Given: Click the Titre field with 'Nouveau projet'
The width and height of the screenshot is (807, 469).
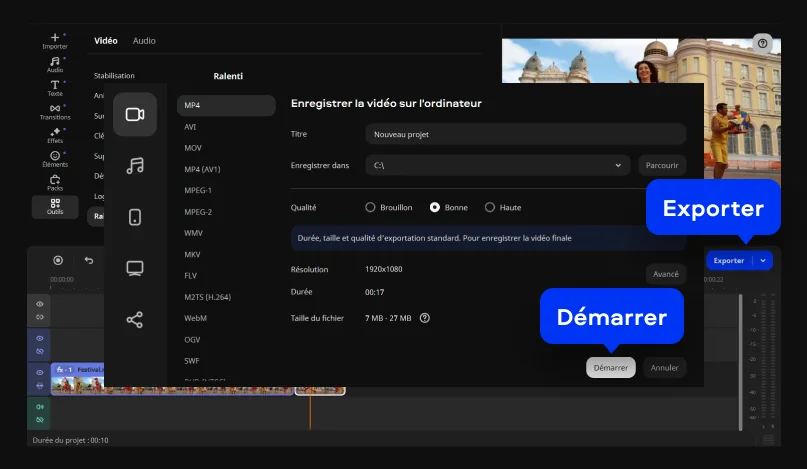Looking at the screenshot, I should point(525,134).
